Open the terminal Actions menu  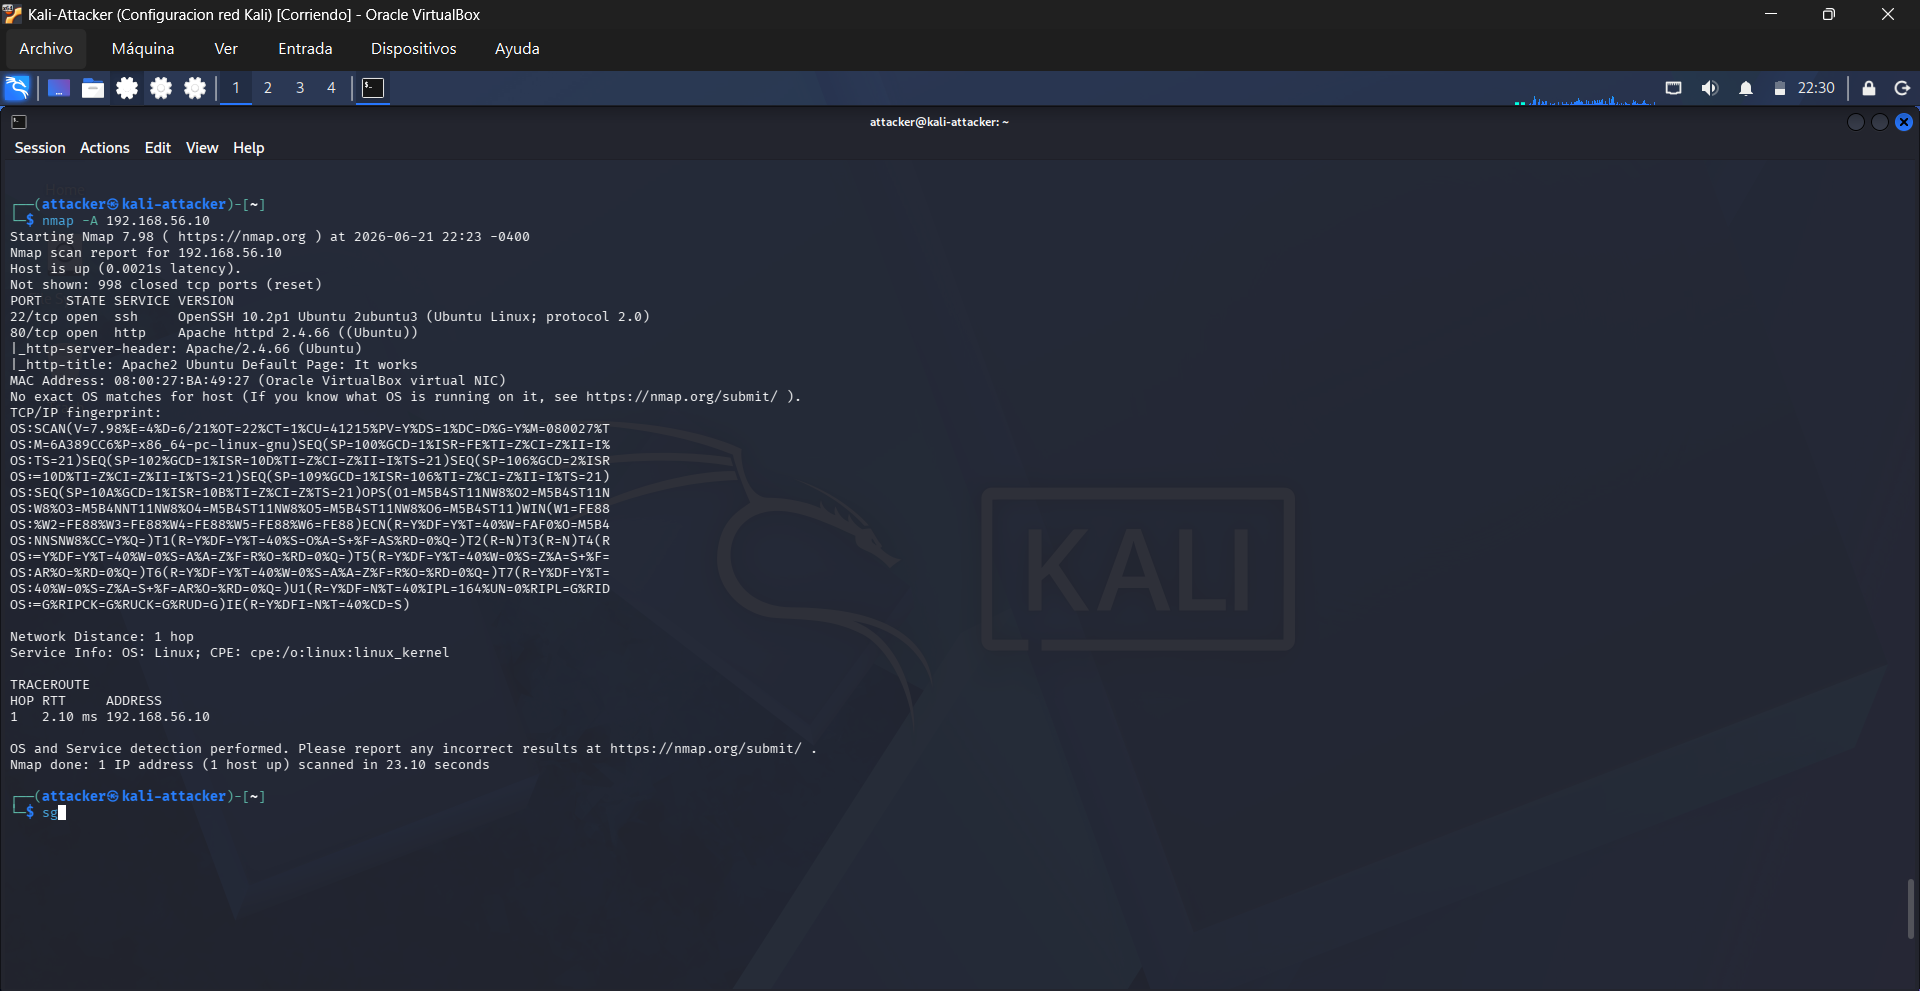[x=105, y=148]
